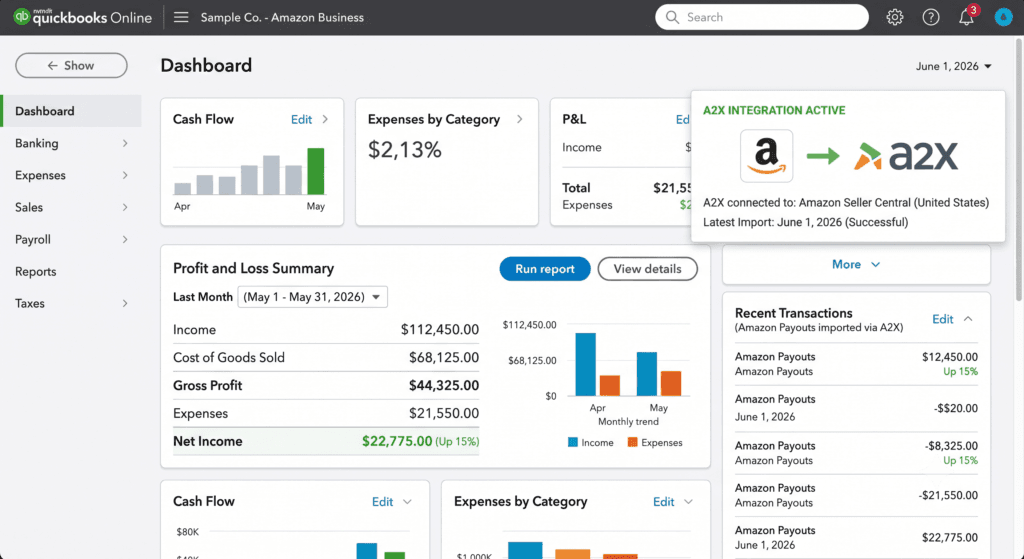Screen dimensions: 1024x559
Task: Click Edit on bottom Cash Flow card
Action: pyautogui.click(x=382, y=502)
